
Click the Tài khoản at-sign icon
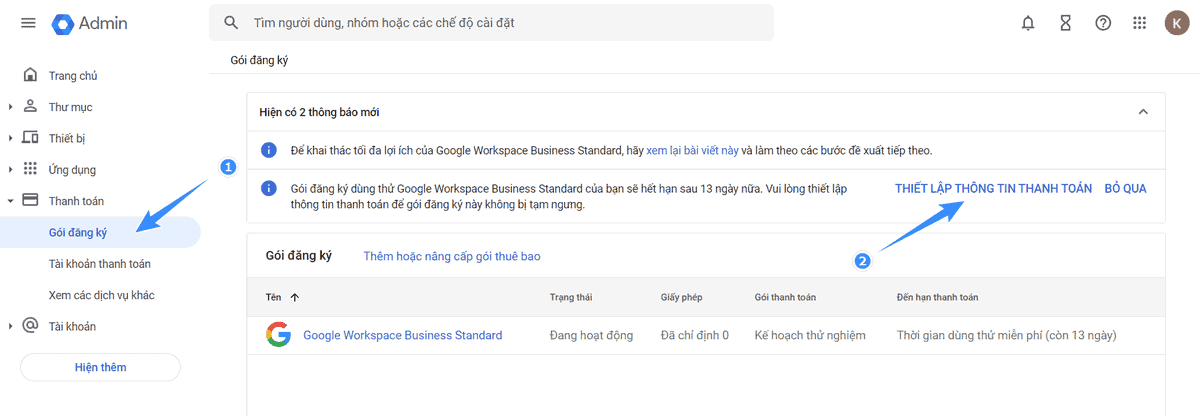30,326
